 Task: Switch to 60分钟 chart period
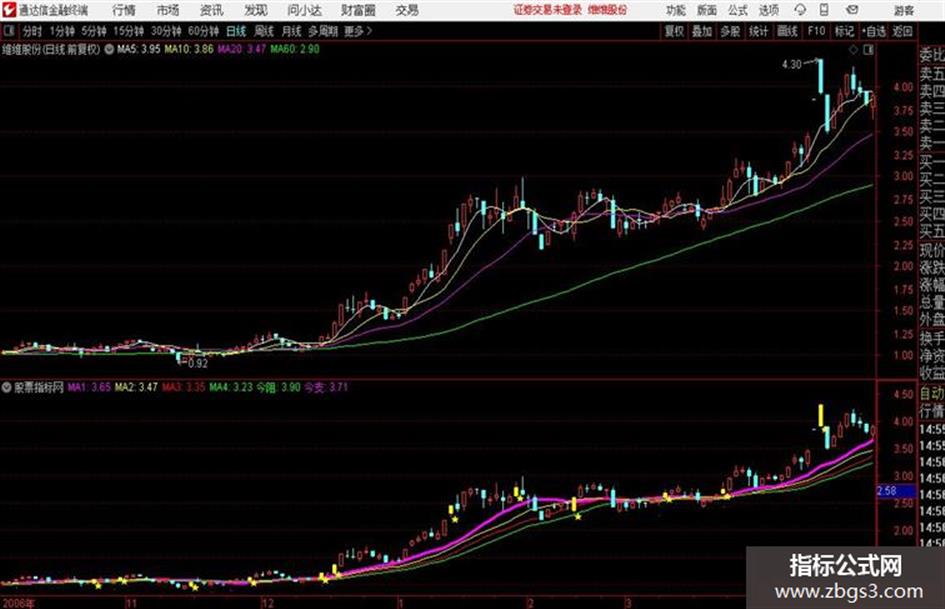point(204,31)
